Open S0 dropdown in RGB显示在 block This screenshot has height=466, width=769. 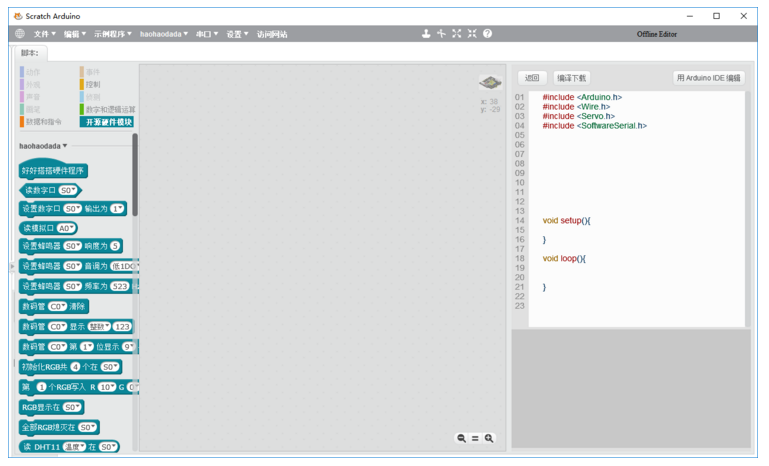click(x=73, y=407)
